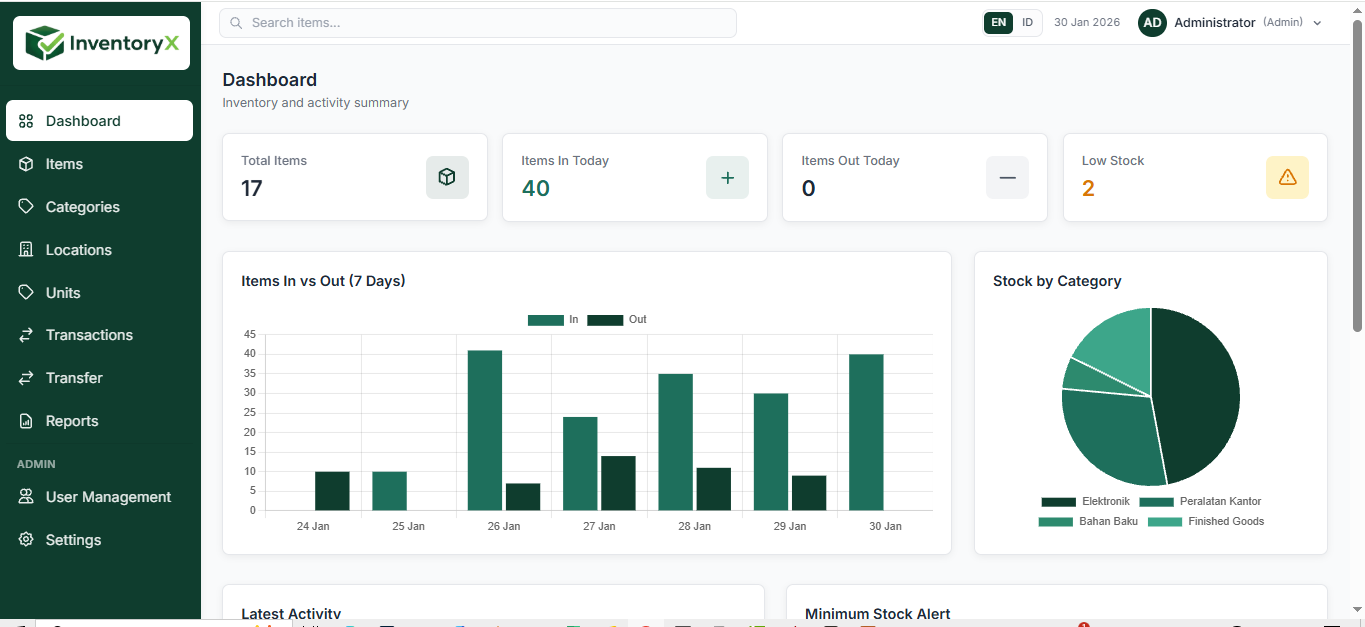Screen dimensions: 1365x627
Task: Open the admin role chevron next to Administrator
Action: click(1318, 23)
